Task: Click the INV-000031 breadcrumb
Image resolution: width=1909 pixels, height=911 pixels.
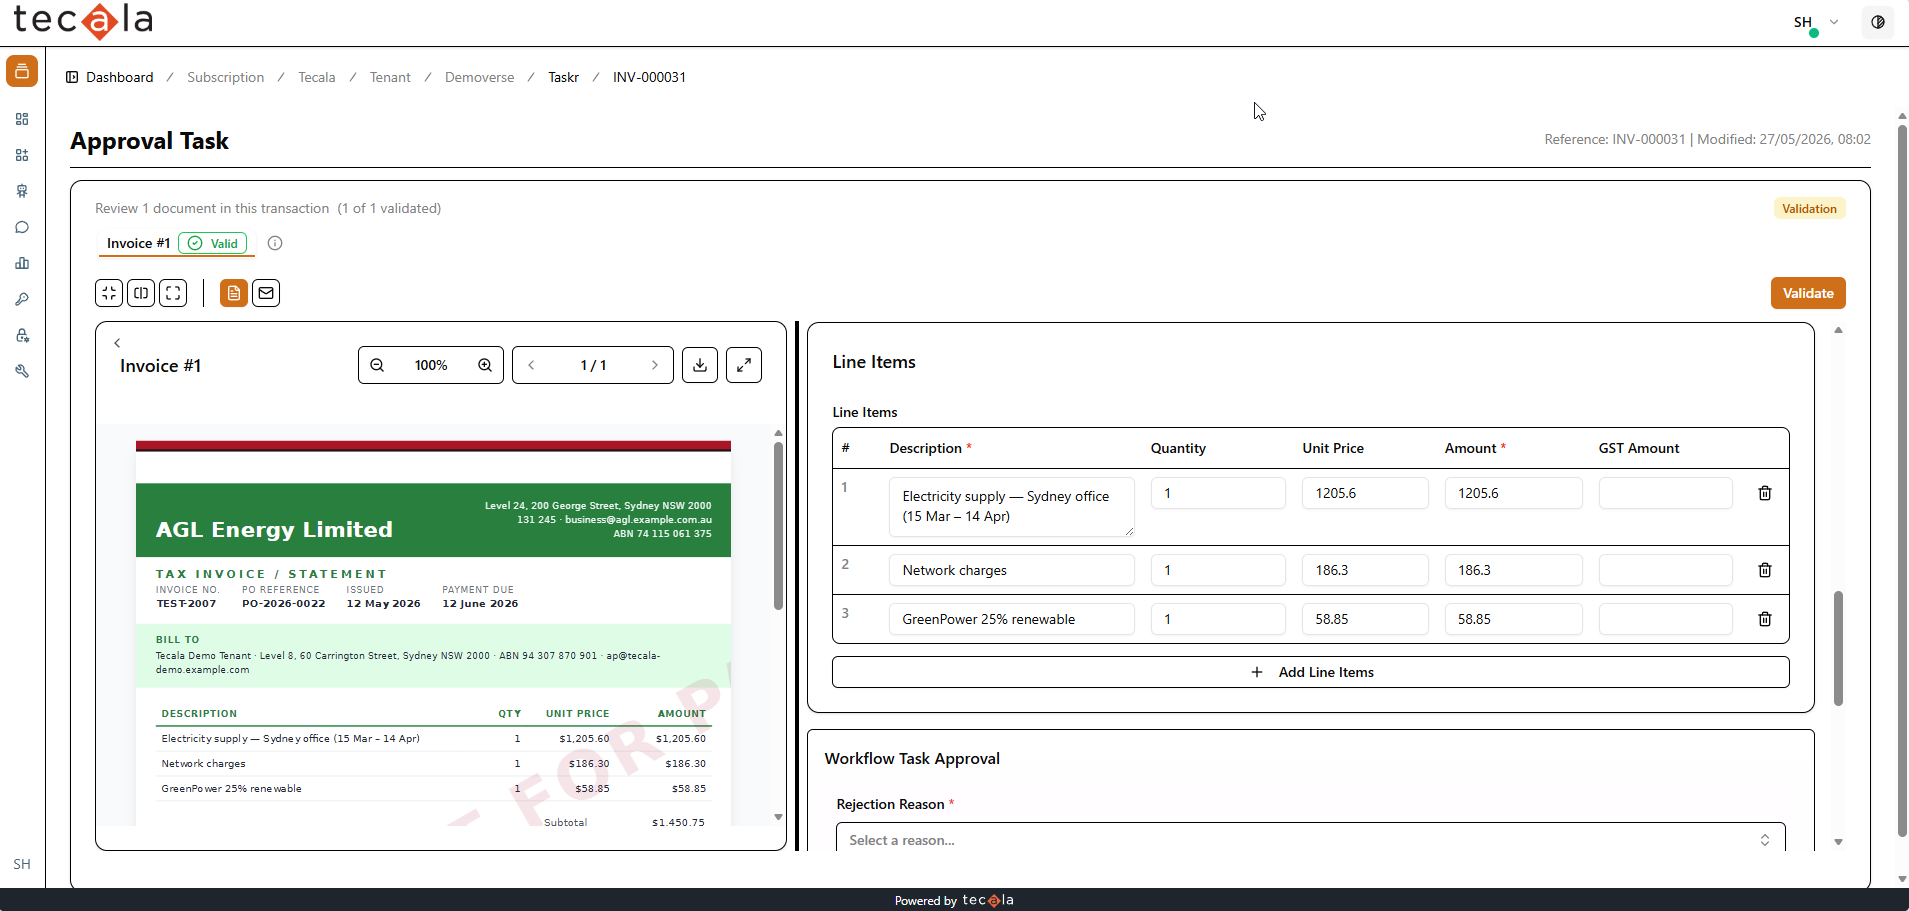Action: pyautogui.click(x=650, y=77)
